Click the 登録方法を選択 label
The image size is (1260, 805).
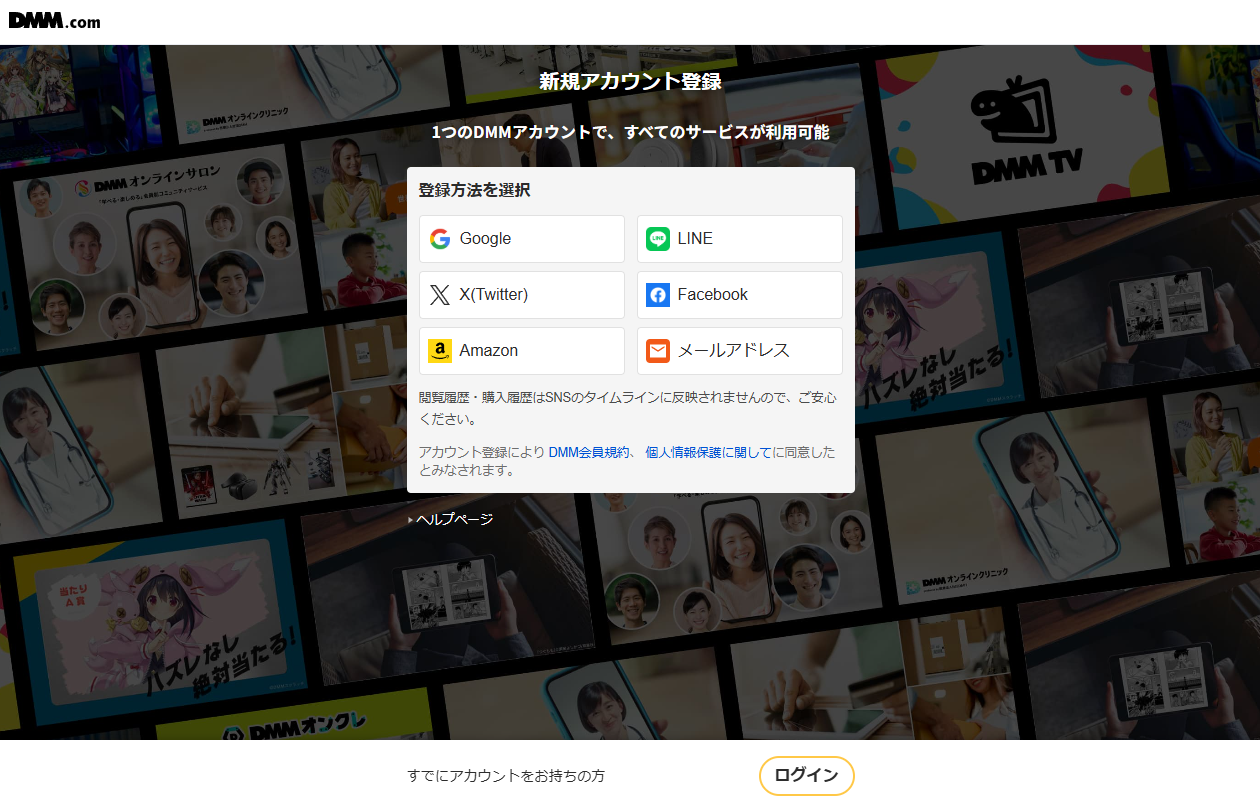474,190
